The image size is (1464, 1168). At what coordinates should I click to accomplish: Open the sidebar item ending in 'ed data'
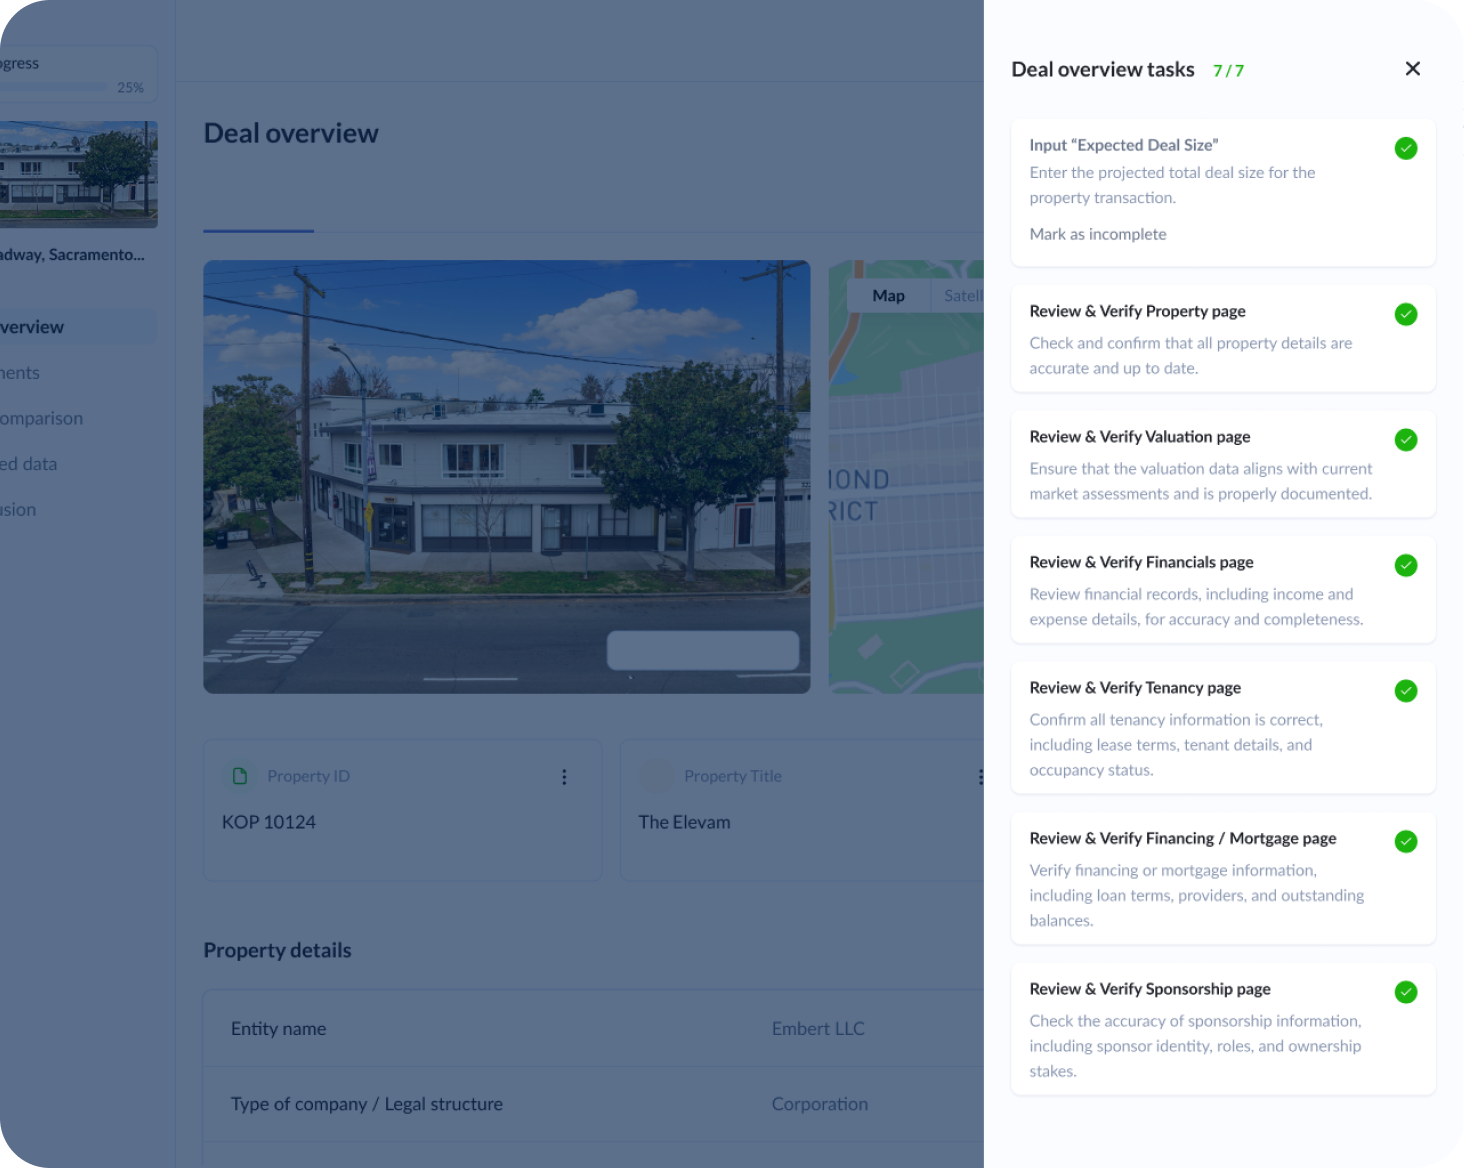tap(29, 464)
